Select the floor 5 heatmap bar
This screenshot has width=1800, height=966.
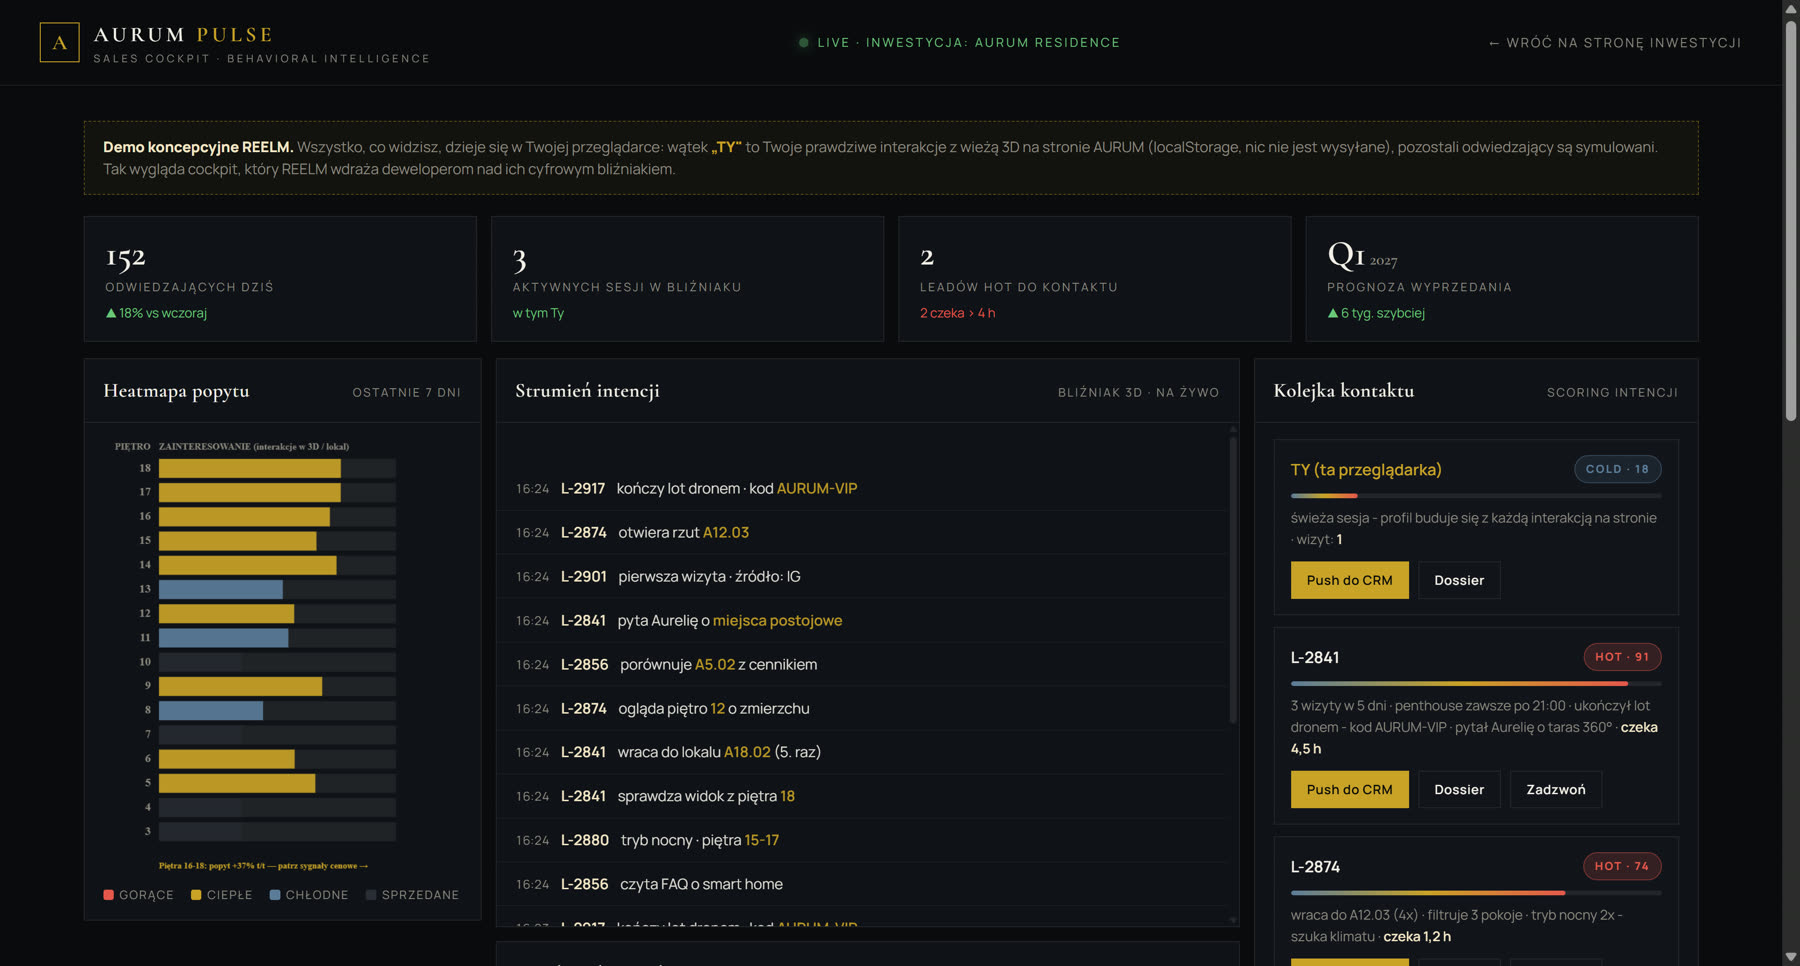pyautogui.click(x=237, y=783)
